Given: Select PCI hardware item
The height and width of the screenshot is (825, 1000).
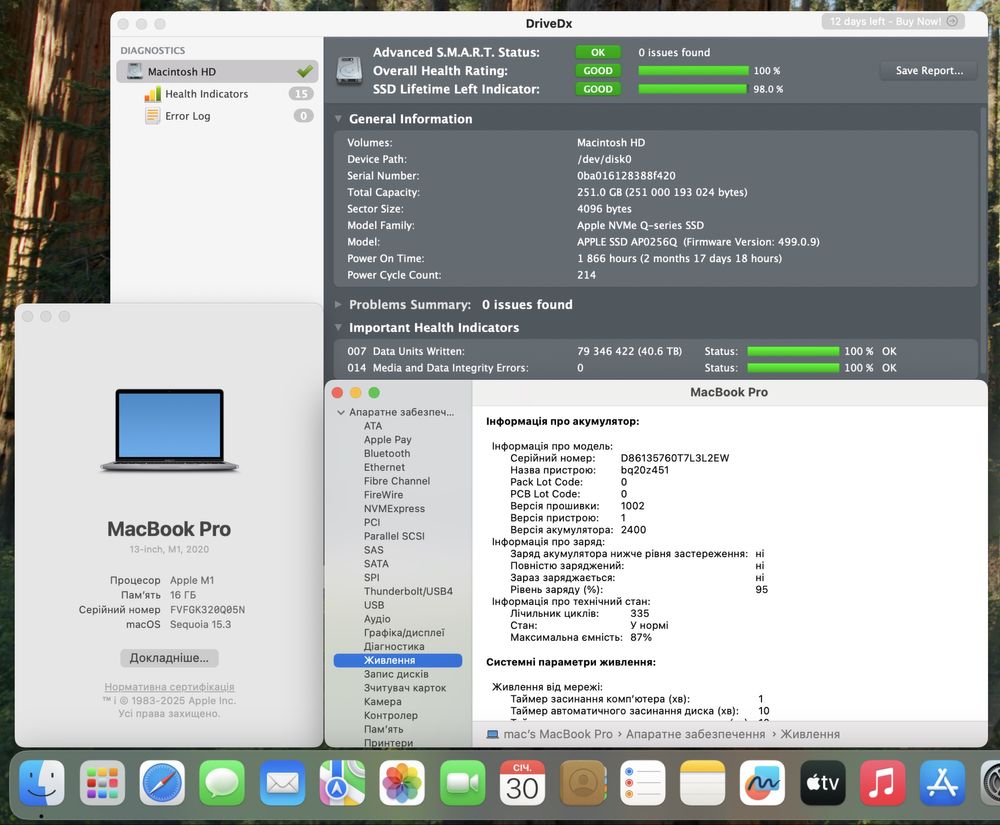Looking at the screenshot, I should coord(372,522).
